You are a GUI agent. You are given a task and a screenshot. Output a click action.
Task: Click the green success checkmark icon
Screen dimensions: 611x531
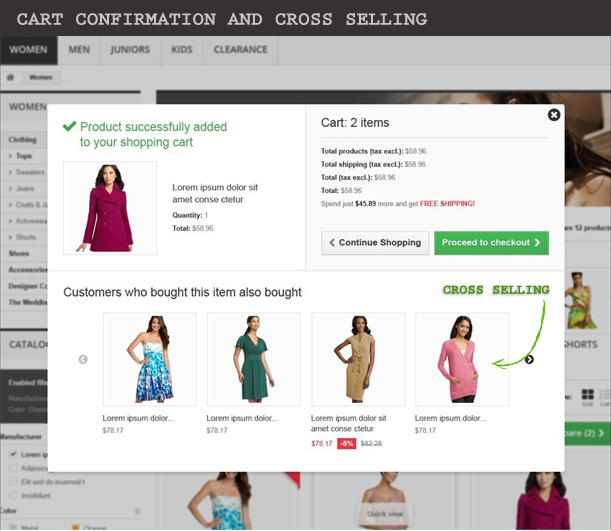pyautogui.click(x=69, y=127)
